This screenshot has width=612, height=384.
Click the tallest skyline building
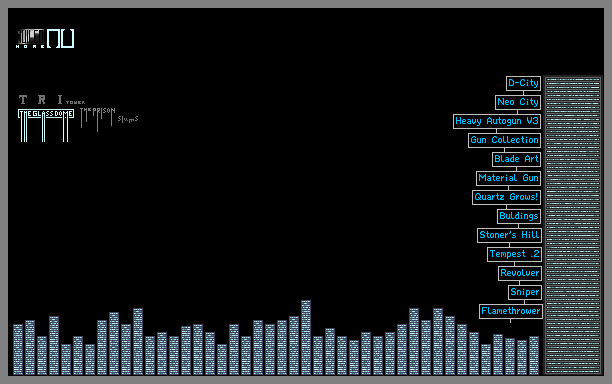[306, 338]
